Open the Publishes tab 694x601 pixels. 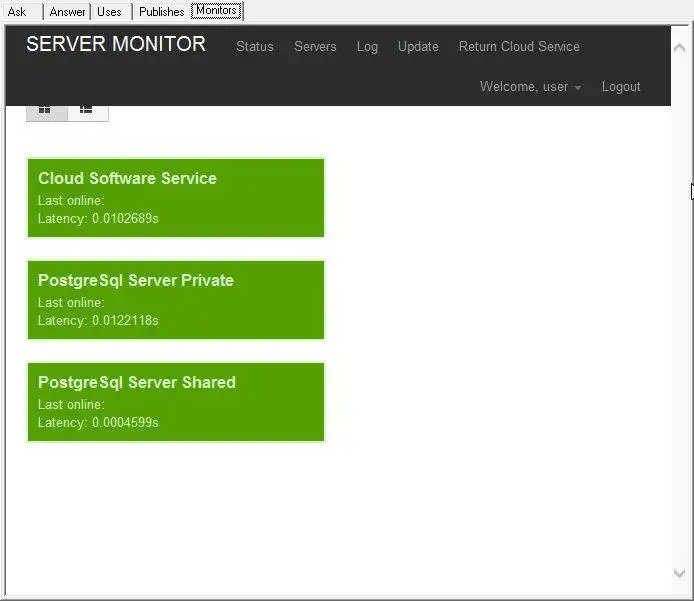coord(162,12)
